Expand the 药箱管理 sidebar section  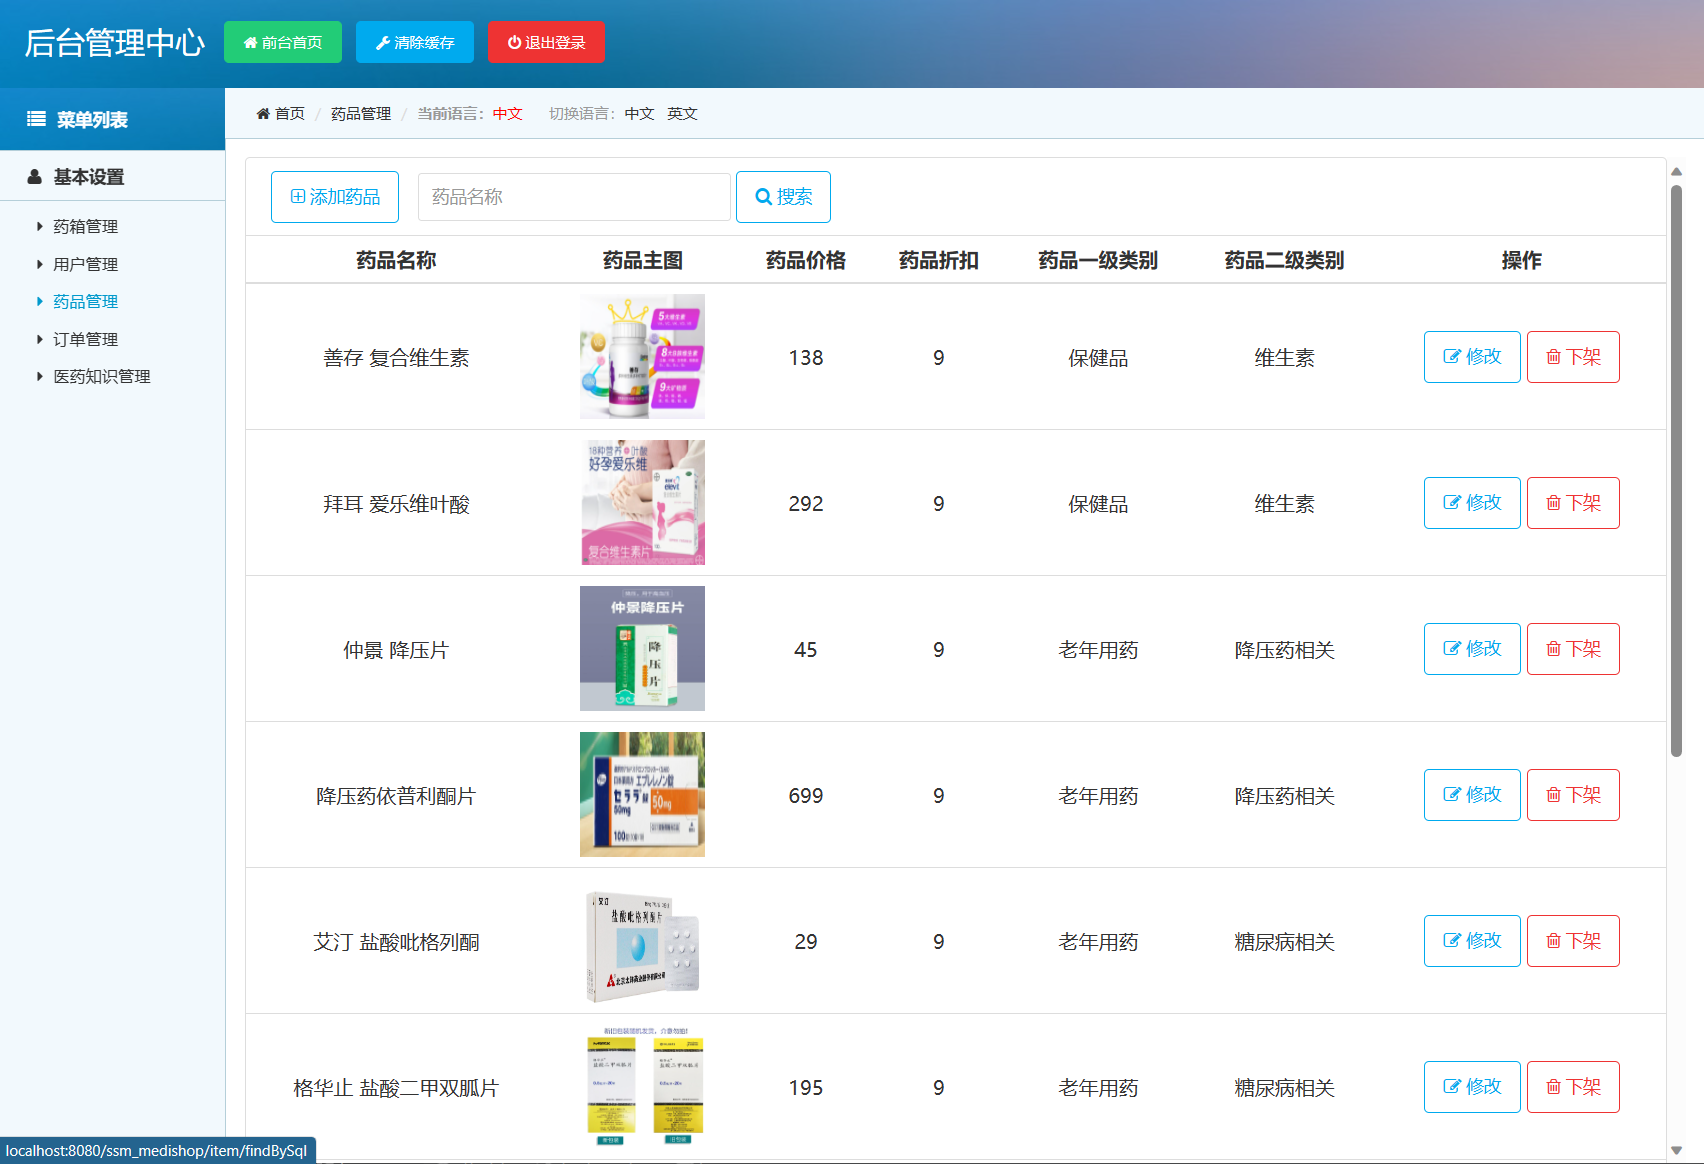[x=85, y=226]
